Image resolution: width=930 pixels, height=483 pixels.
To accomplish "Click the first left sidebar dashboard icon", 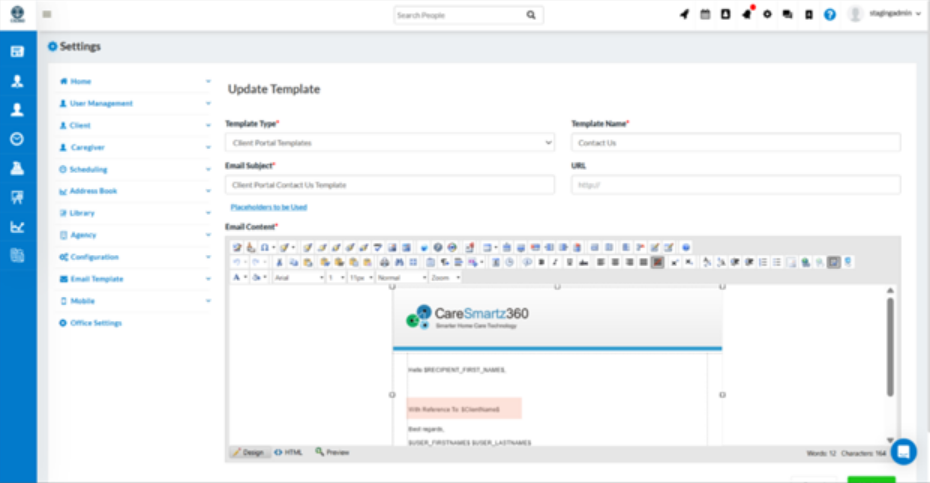I will pyautogui.click(x=17, y=52).
